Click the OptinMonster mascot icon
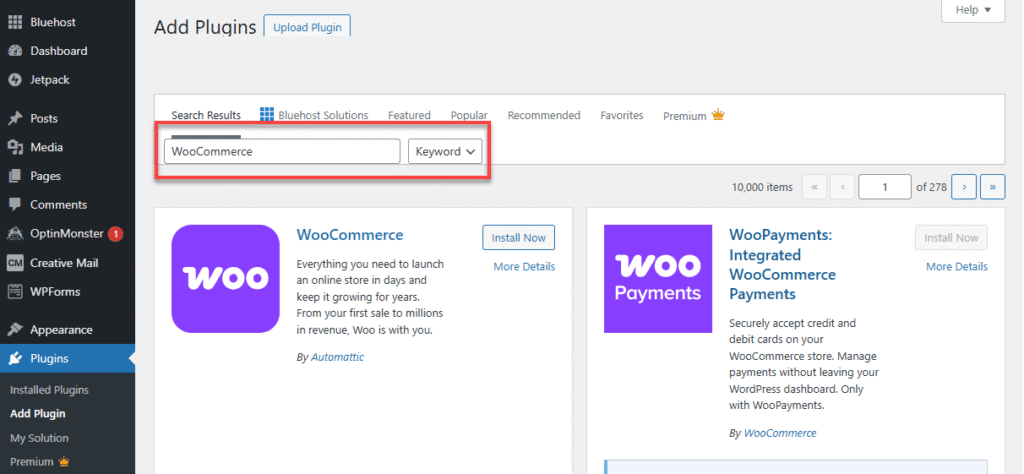 15,234
